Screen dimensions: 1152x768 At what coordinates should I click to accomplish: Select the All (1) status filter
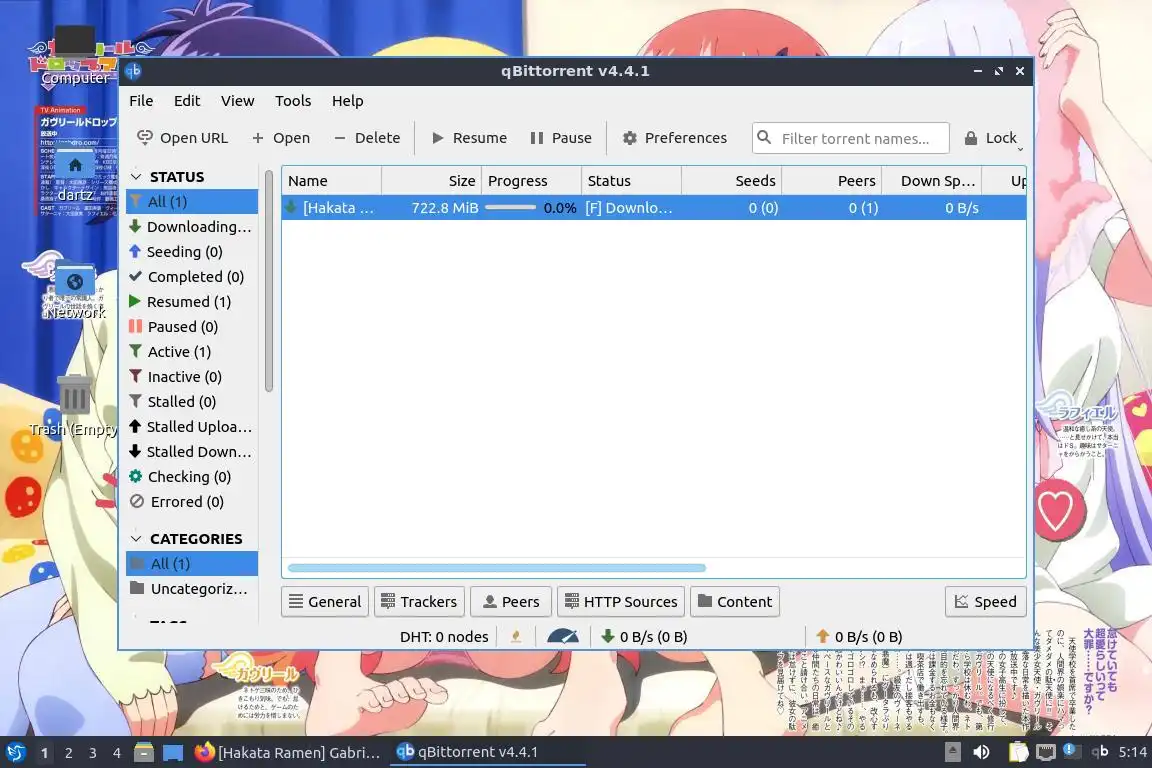(x=192, y=201)
